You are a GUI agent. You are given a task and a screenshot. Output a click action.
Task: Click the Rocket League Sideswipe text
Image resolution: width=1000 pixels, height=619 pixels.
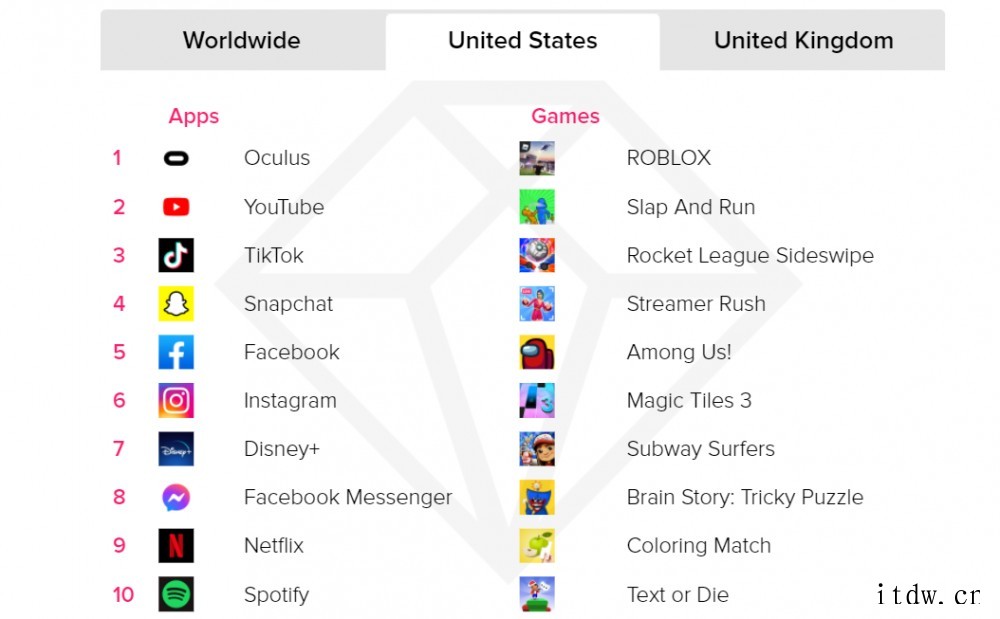pyautogui.click(x=750, y=256)
